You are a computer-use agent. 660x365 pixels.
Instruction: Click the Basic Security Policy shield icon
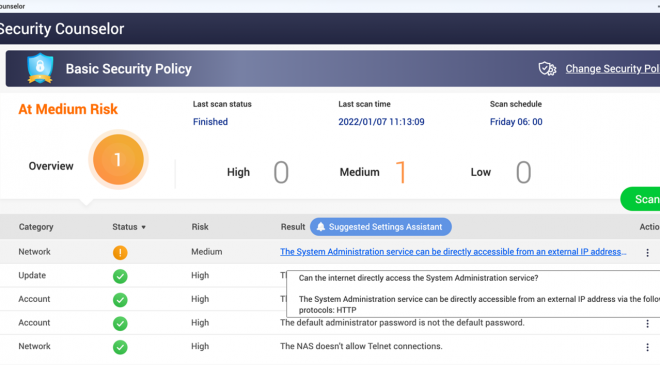pyautogui.click(x=40, y=68)
